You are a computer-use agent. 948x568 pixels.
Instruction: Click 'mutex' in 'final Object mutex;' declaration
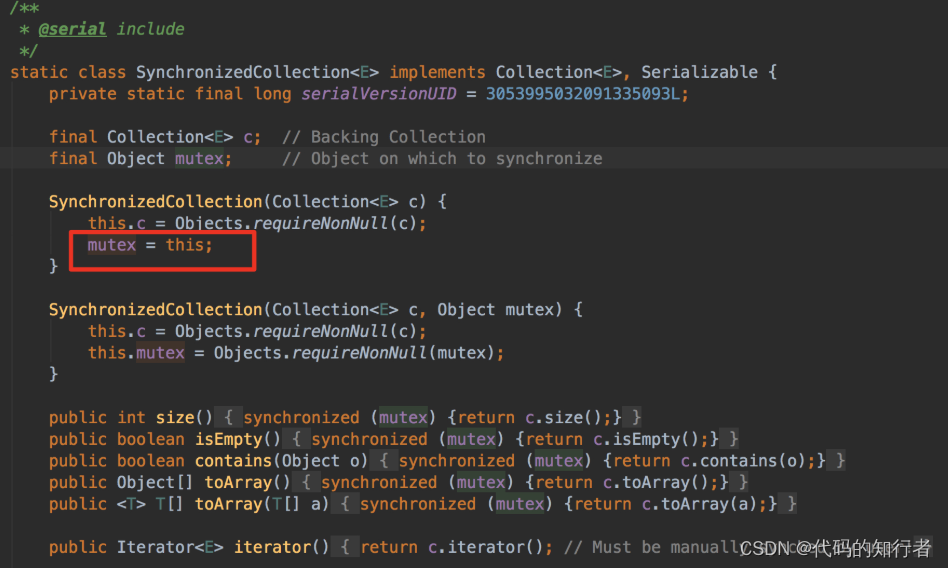[x=199, y=158]
